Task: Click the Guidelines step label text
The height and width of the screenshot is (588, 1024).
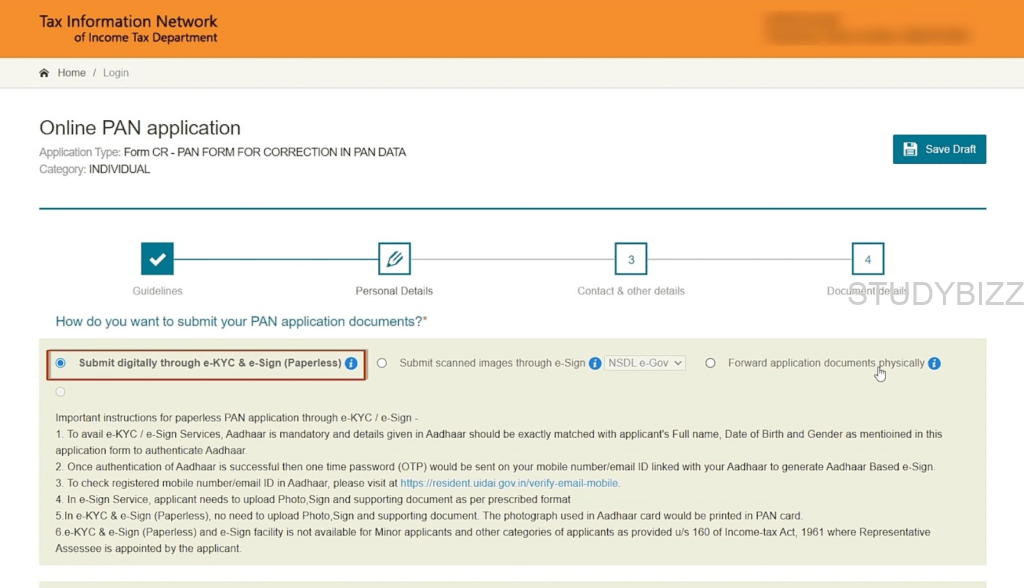Action: [157, 291]
